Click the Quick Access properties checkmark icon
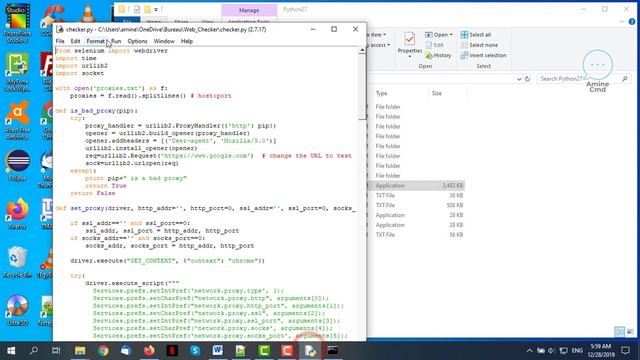 tap(137, 9)
